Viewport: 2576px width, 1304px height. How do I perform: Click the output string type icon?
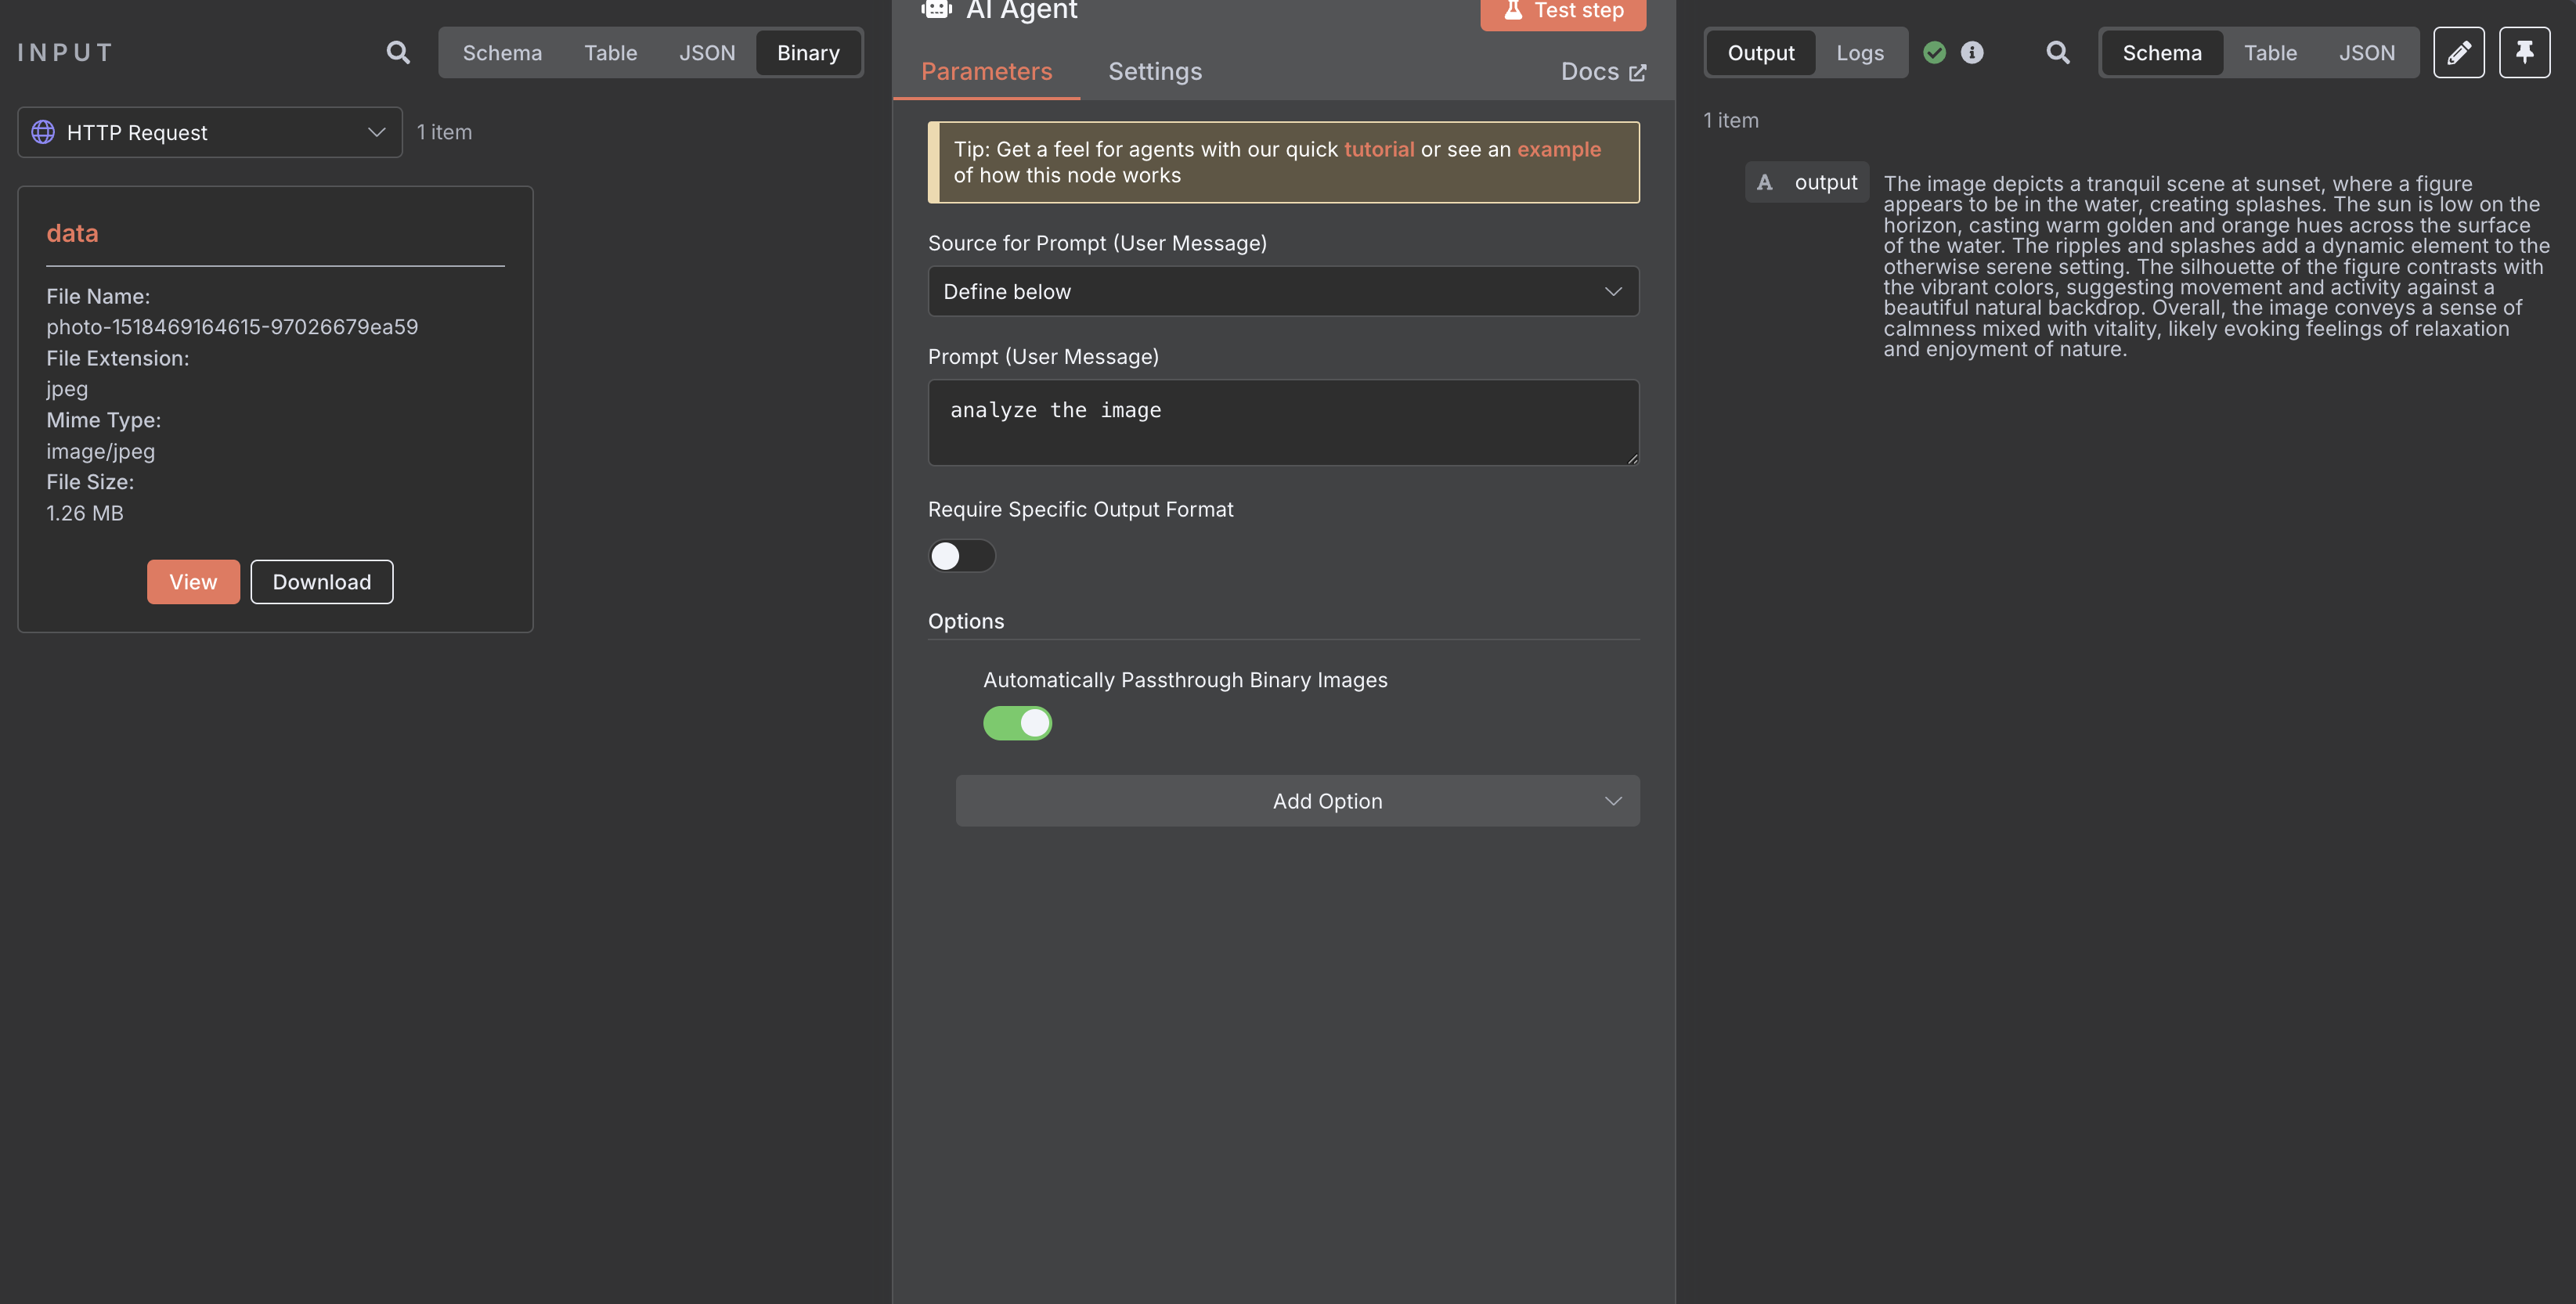tap(1764, 182)
